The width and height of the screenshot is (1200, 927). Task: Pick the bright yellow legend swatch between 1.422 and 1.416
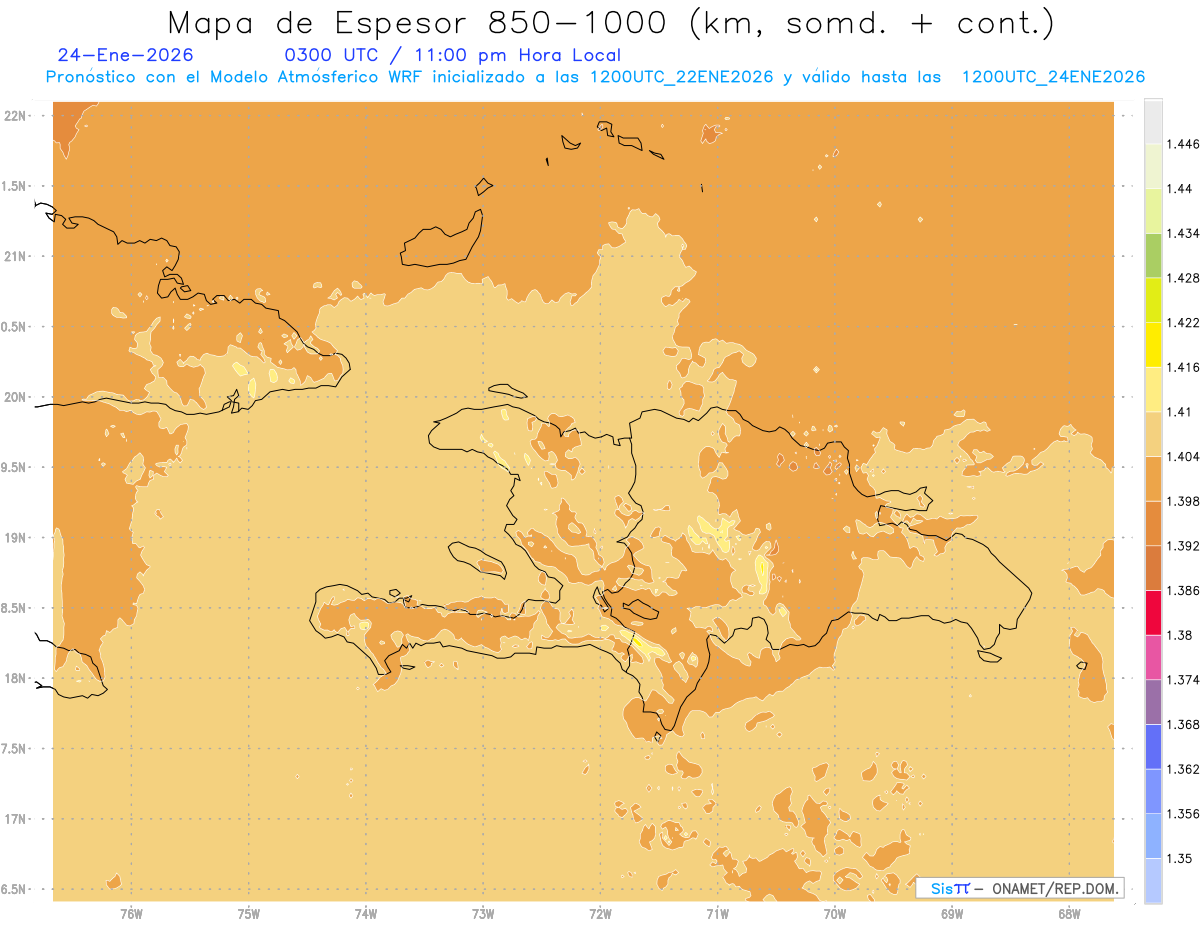pos(1153,345)
